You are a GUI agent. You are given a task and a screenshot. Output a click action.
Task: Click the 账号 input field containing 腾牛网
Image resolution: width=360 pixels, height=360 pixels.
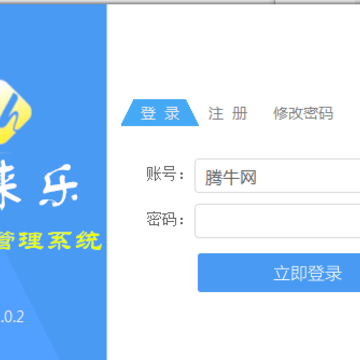(277, 176)
